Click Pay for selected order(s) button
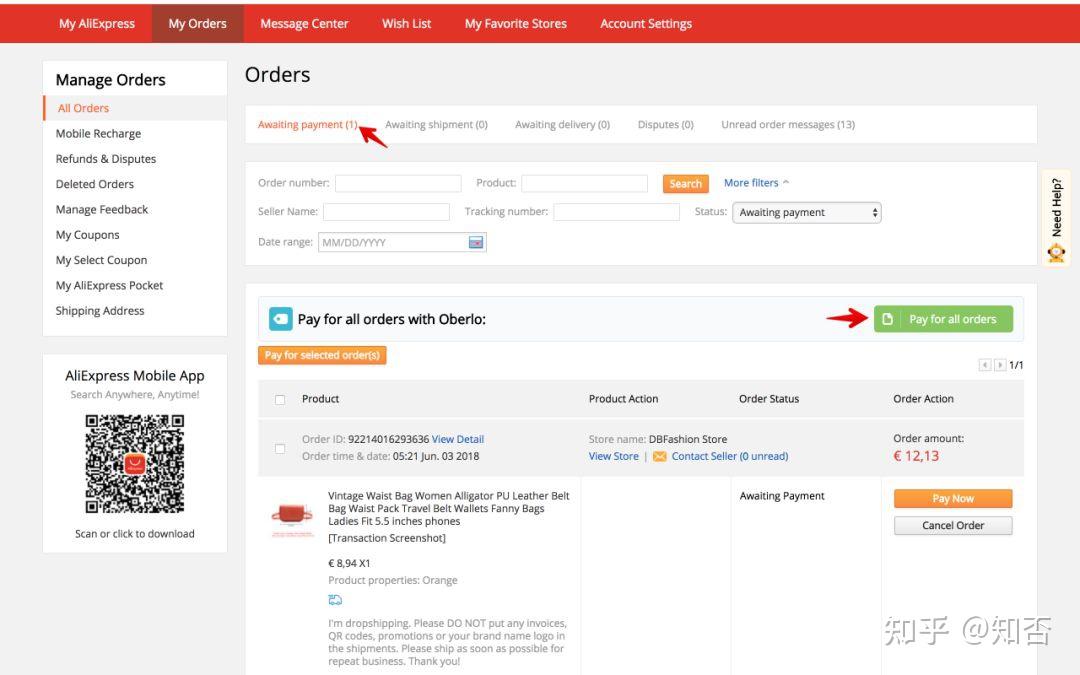The height and width of the screenshot is (675, 1080). [322, 355]
